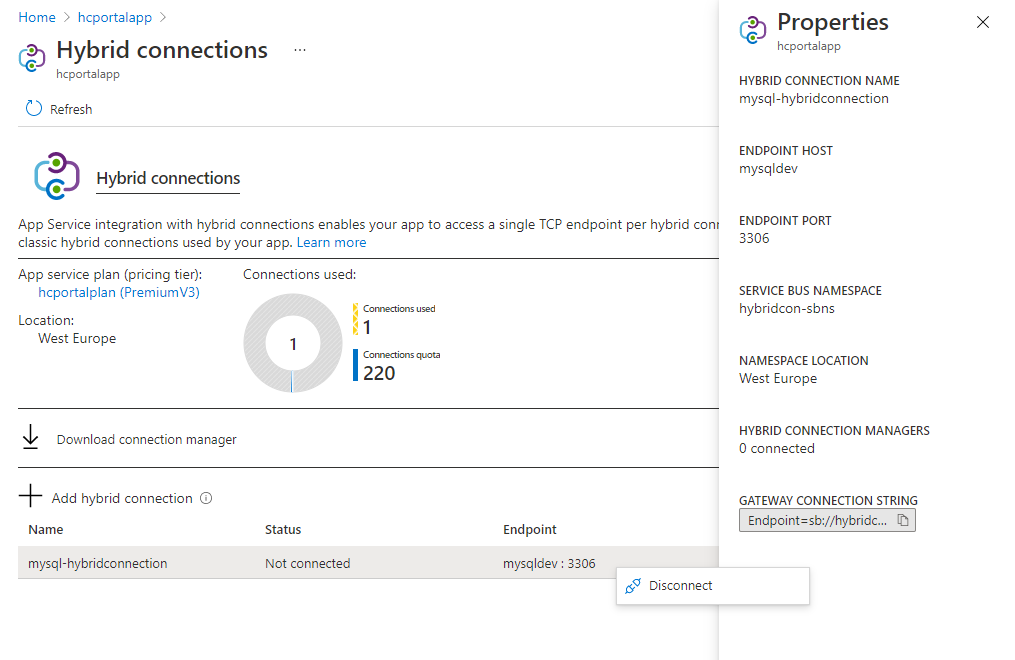1015x660 pixels.
Task: Close the Properties panel
Action: tap(983, 22)
